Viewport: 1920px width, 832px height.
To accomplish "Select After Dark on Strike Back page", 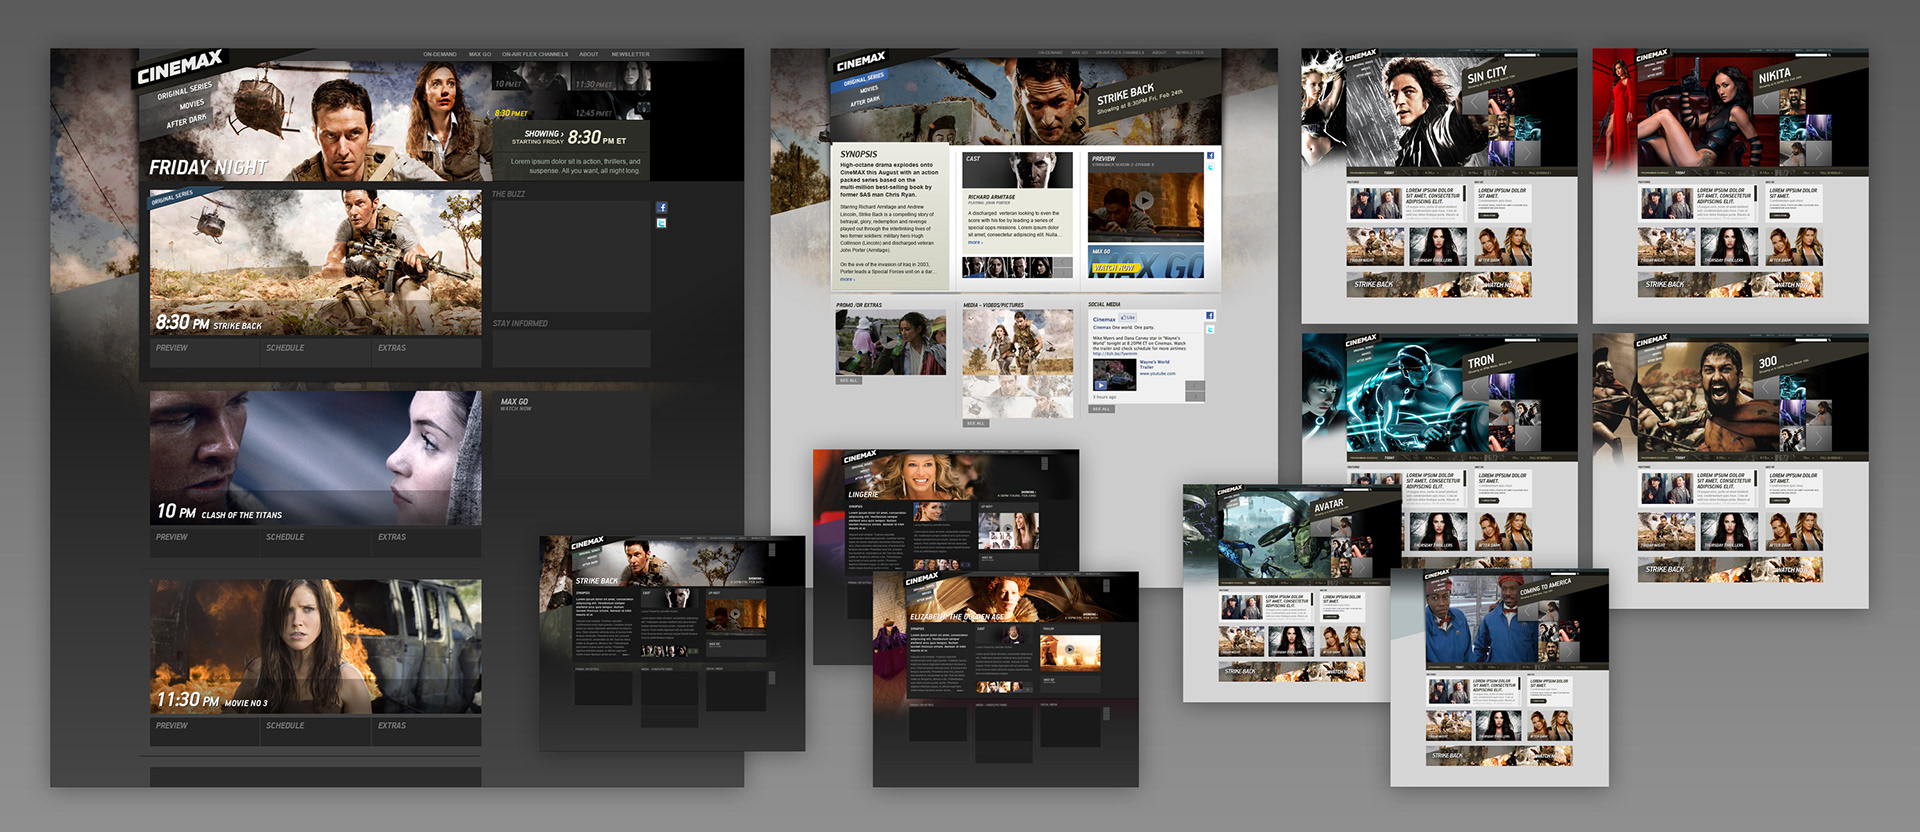I will (x=865, y=101).
